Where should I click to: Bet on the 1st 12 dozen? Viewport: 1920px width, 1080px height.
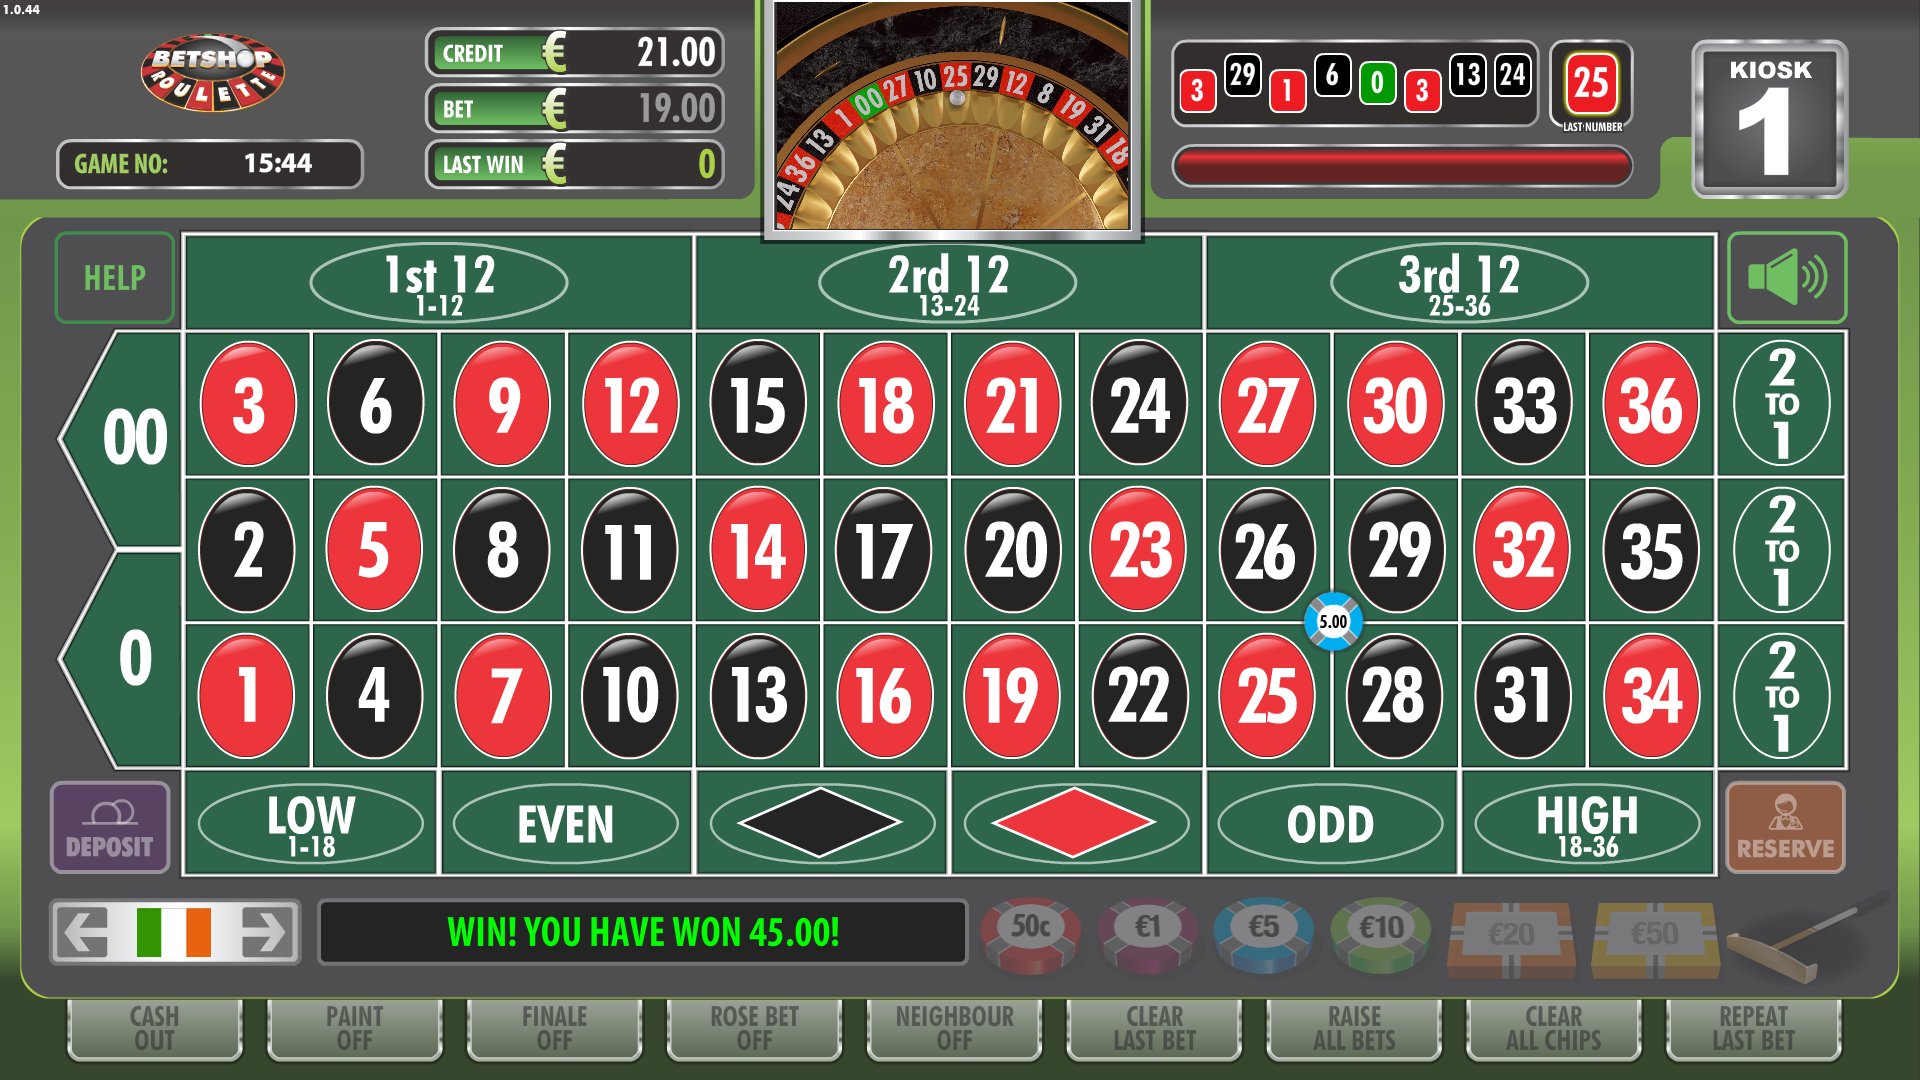(x=439, y=283)
